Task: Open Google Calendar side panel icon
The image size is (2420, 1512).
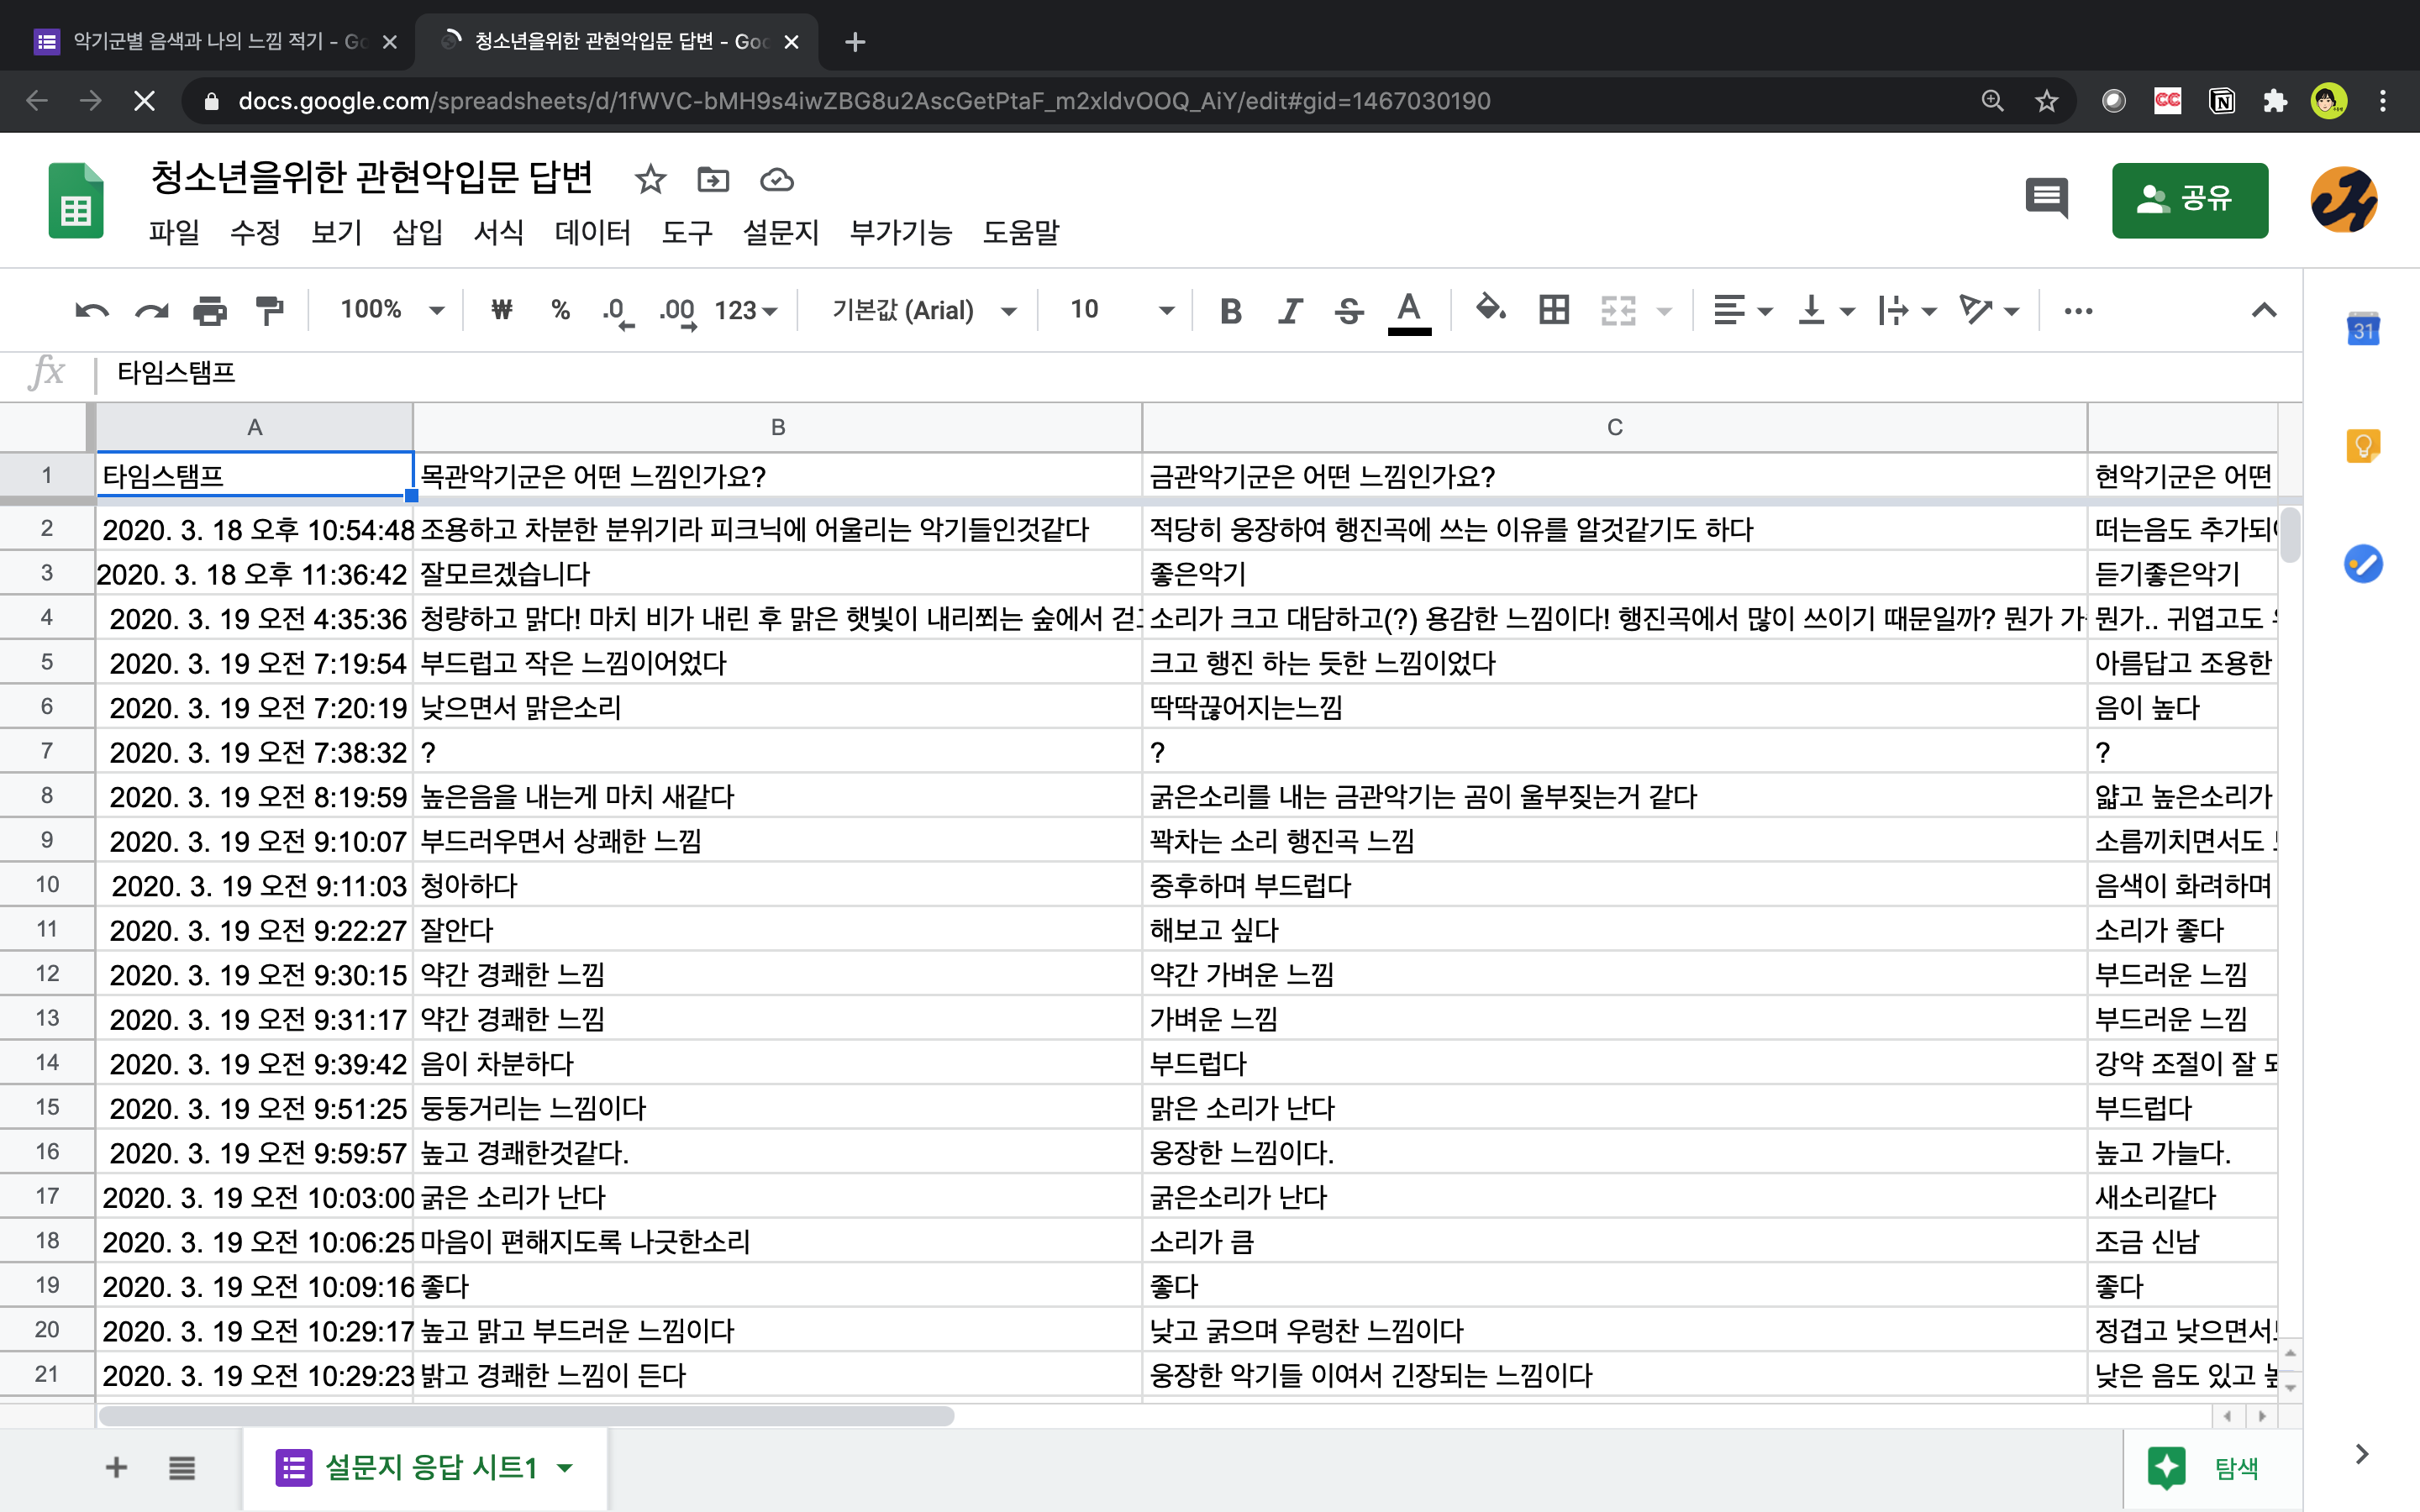Action: point(2363,330)
